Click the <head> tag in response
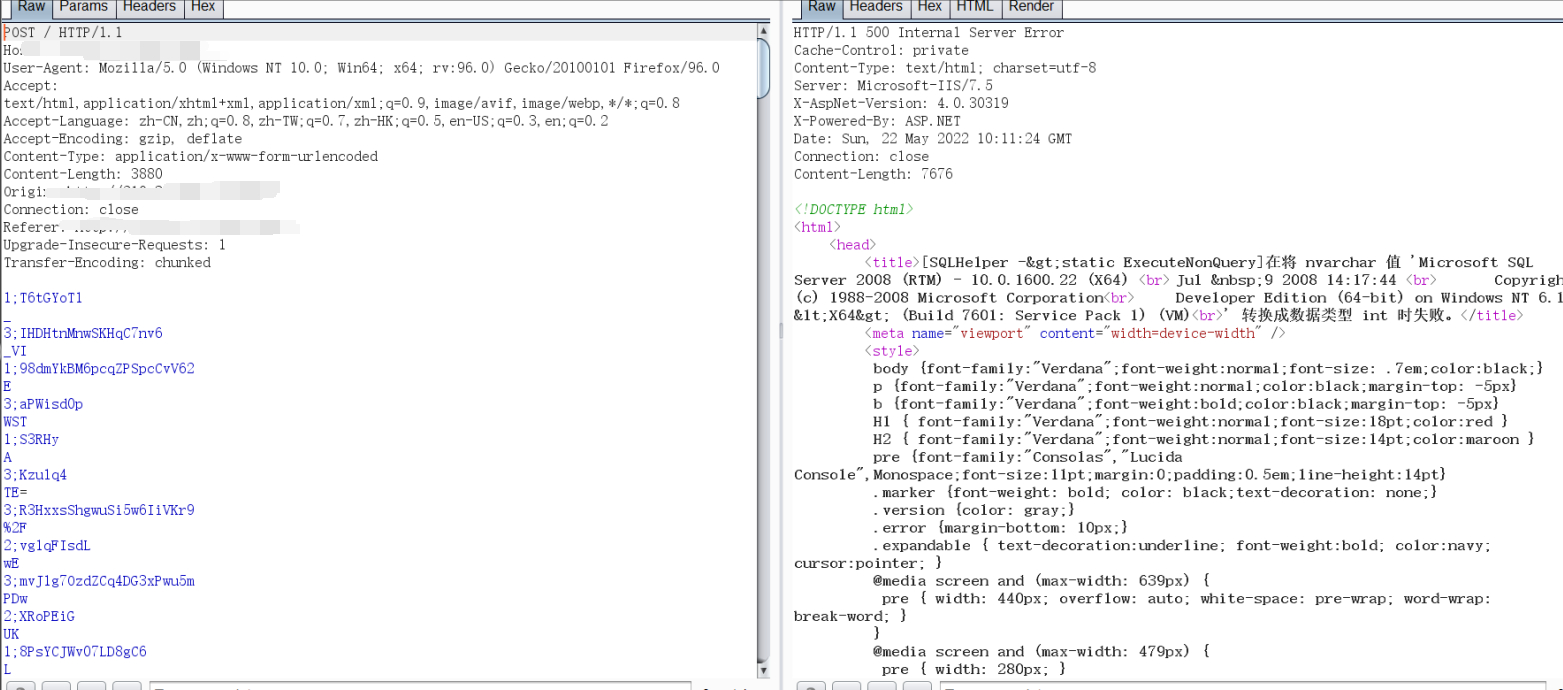Image resolution: width=1563 pixels, height=690 pixels. coord(853,245)
